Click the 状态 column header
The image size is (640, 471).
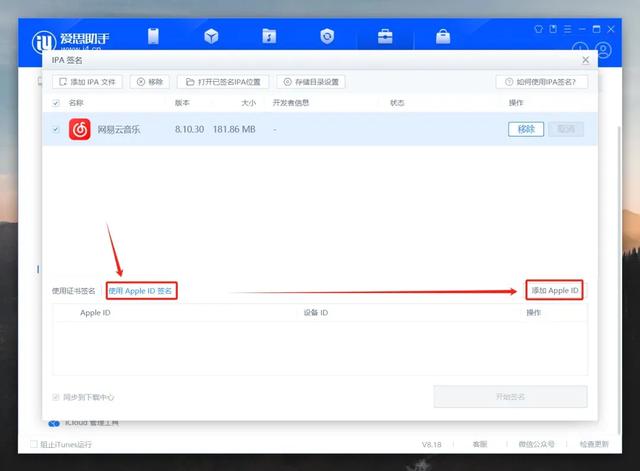click(x=397, y=103)
